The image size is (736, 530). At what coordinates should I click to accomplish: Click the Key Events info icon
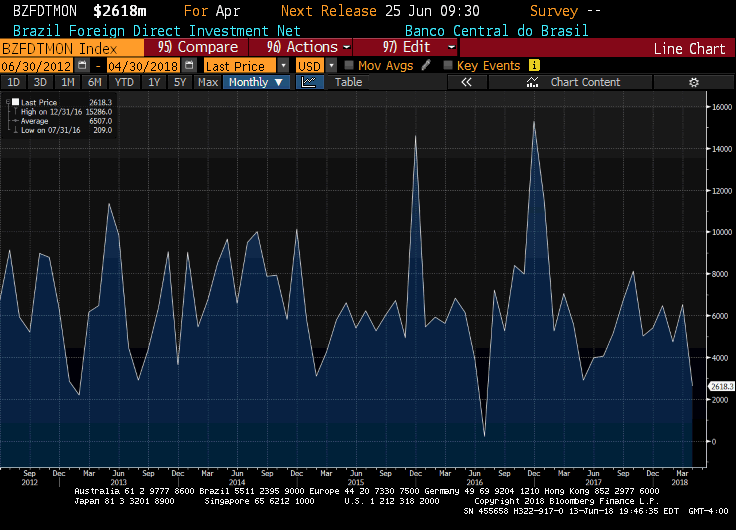(534, 65)
